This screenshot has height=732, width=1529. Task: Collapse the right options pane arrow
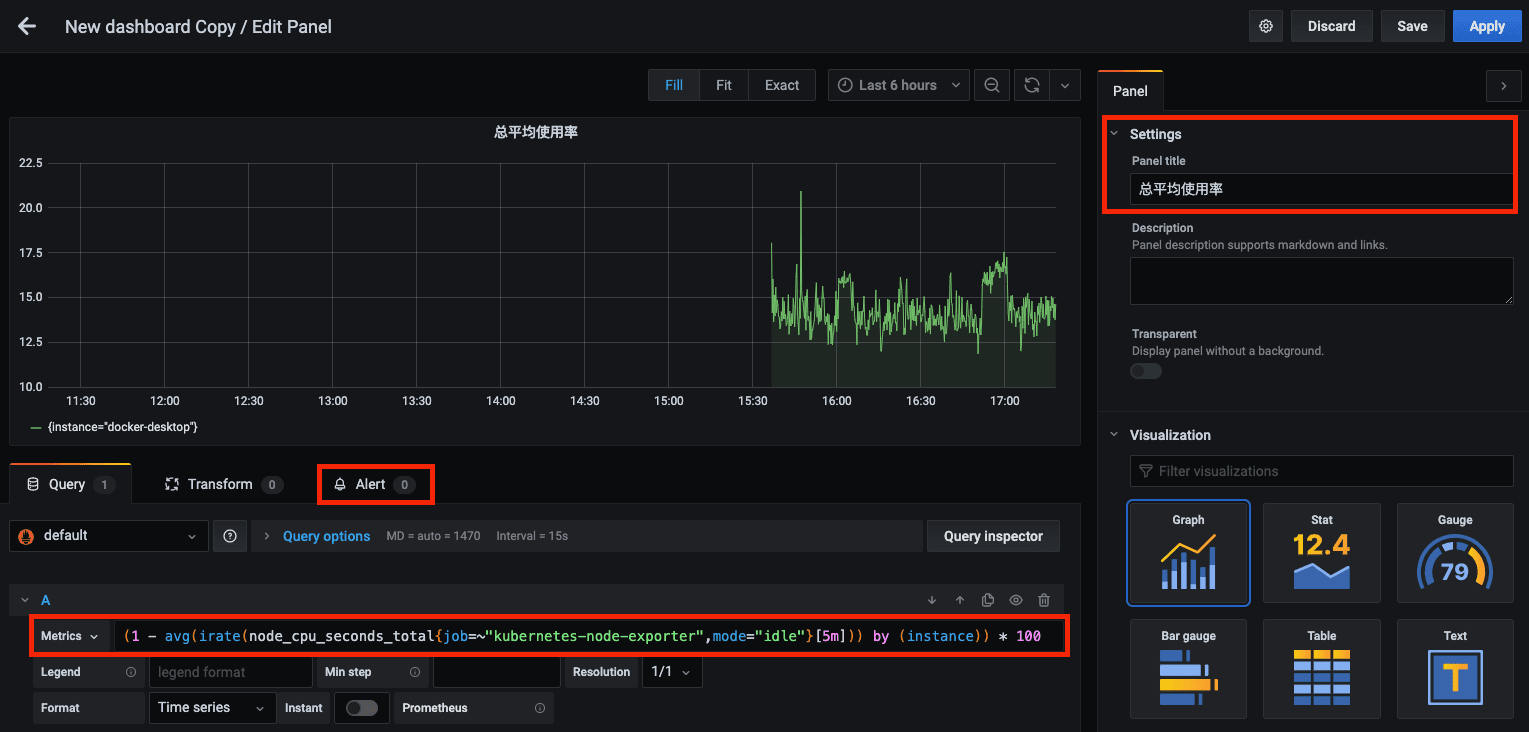pos(1503,86)
